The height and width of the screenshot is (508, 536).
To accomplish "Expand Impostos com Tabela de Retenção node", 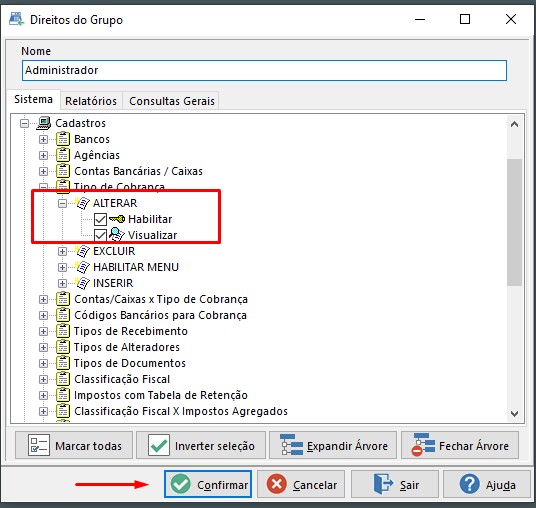I will coord(43,395).
